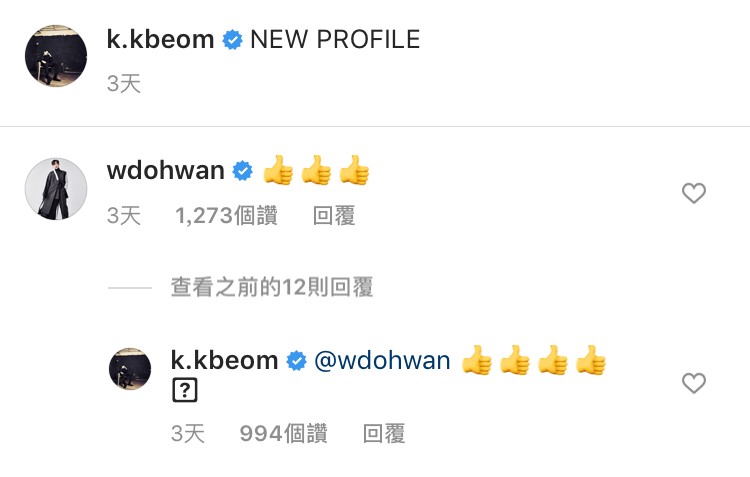This screenshot has height=477, width=750.
Task: Open wdohwan's profile avatar
Action: tap(56, 189)
